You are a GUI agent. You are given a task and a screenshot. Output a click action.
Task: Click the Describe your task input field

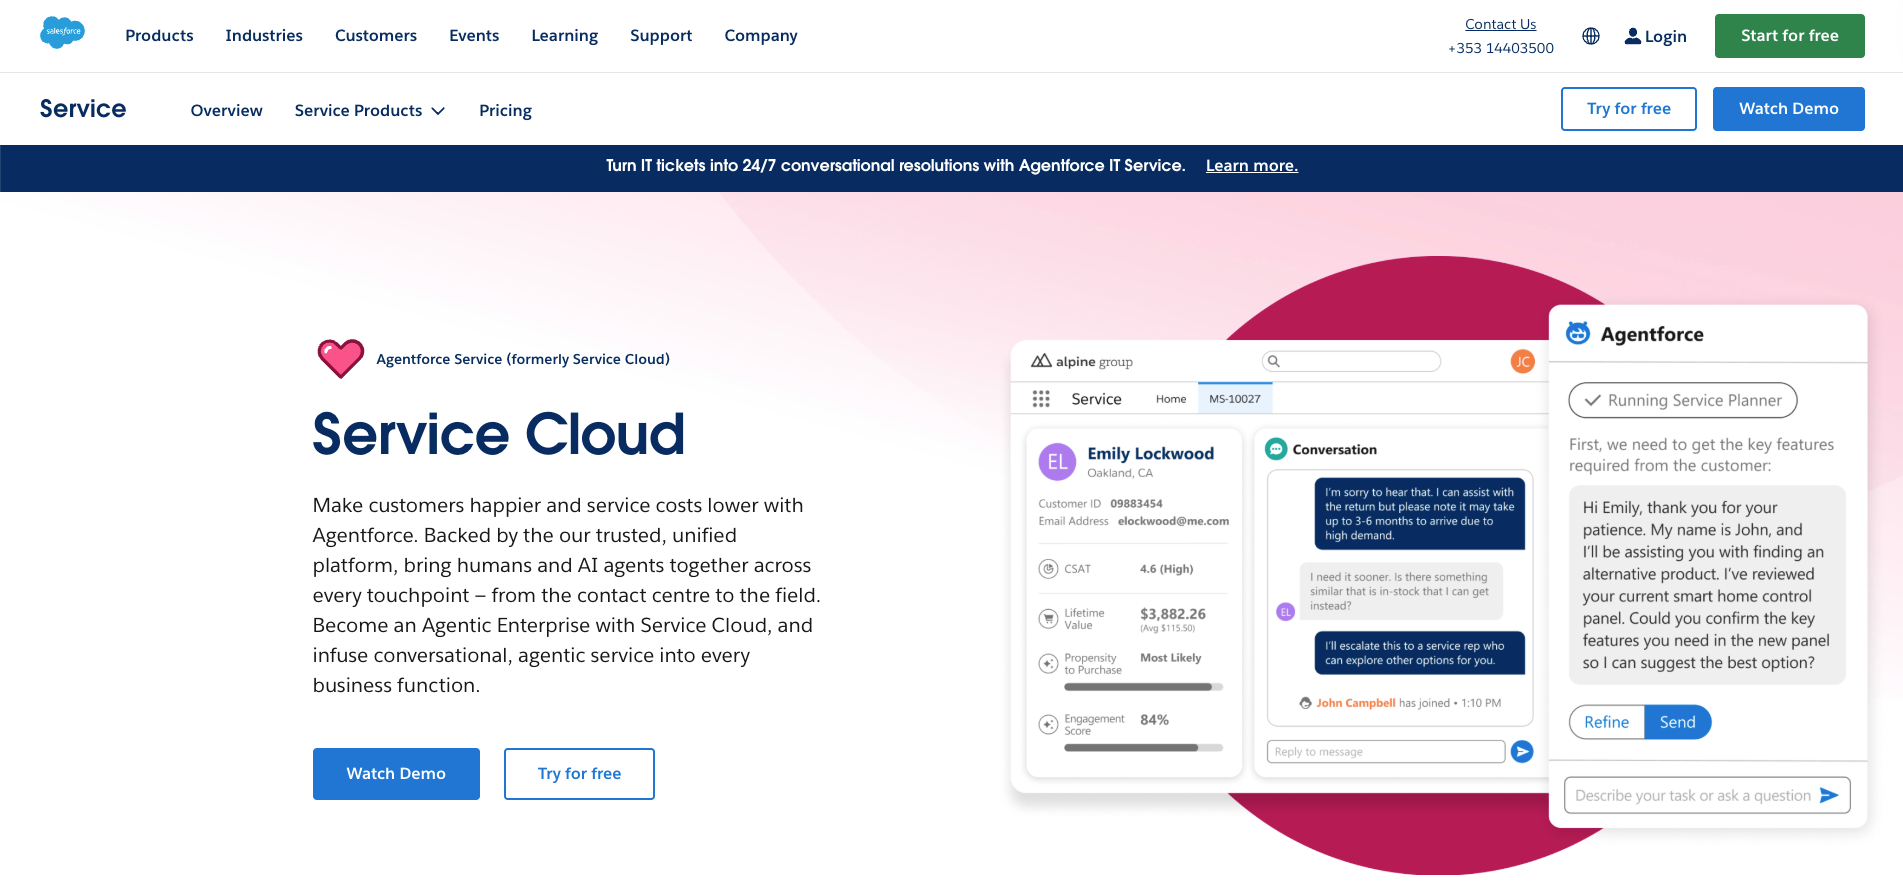point(1707,795)
